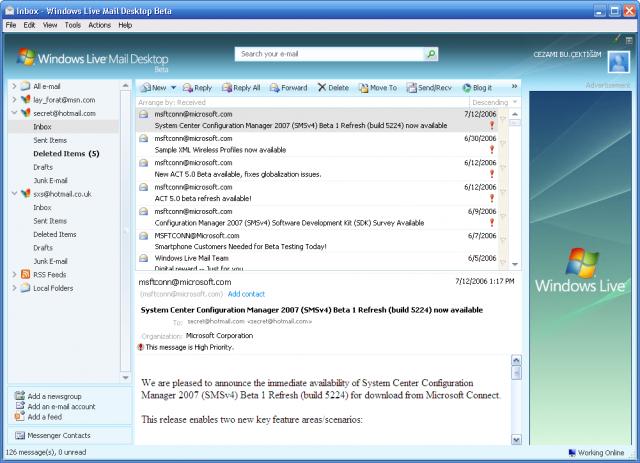Click the New message toolbar icon
Viewport: 640px width, 463px height.
[x=145, y=87]
